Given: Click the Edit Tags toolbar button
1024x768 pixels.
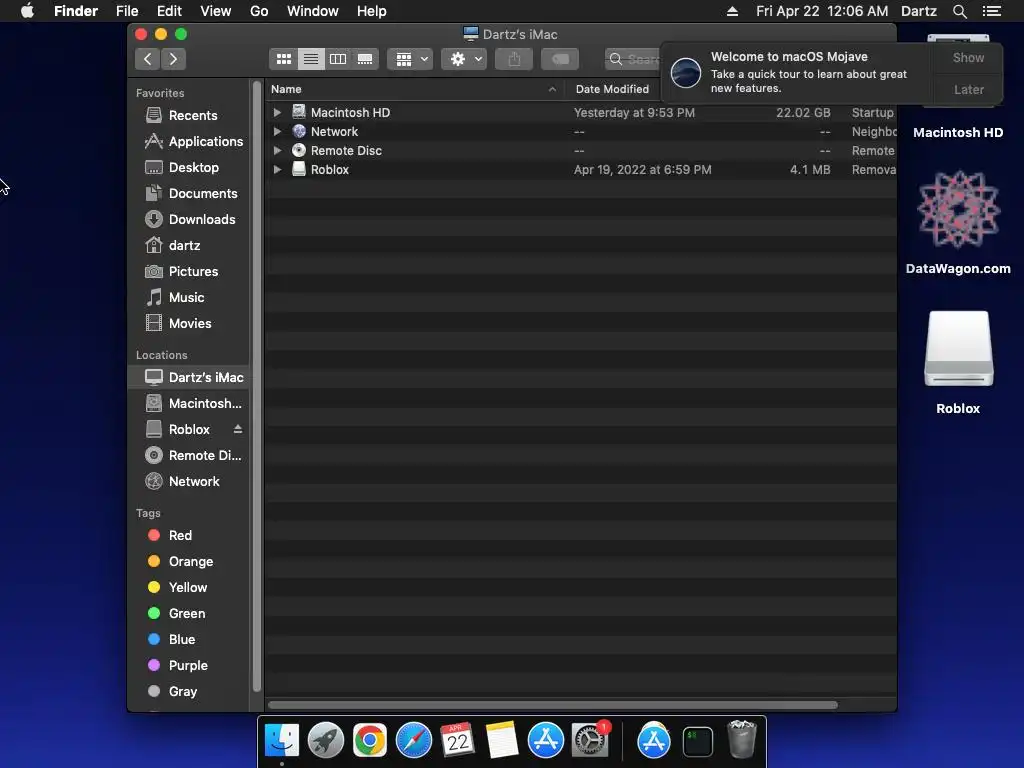Looking at the screenshot, I should pyautogui.click(x=560, y=59).
